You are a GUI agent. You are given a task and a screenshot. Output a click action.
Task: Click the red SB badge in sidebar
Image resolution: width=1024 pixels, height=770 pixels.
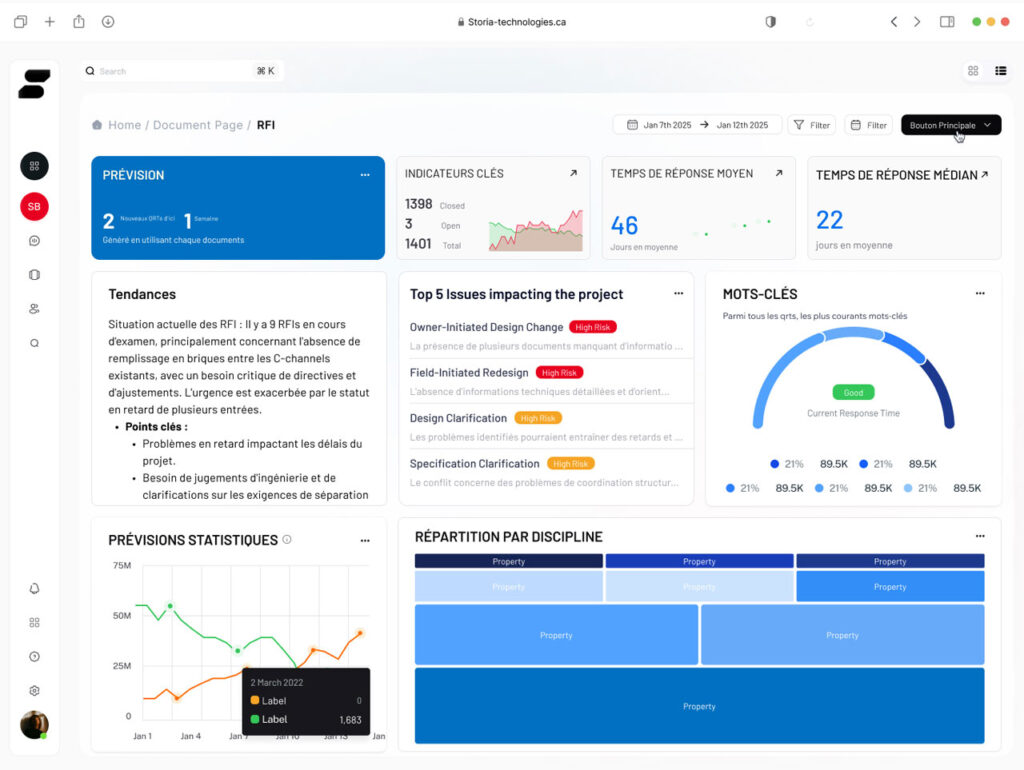pos(34,207)
